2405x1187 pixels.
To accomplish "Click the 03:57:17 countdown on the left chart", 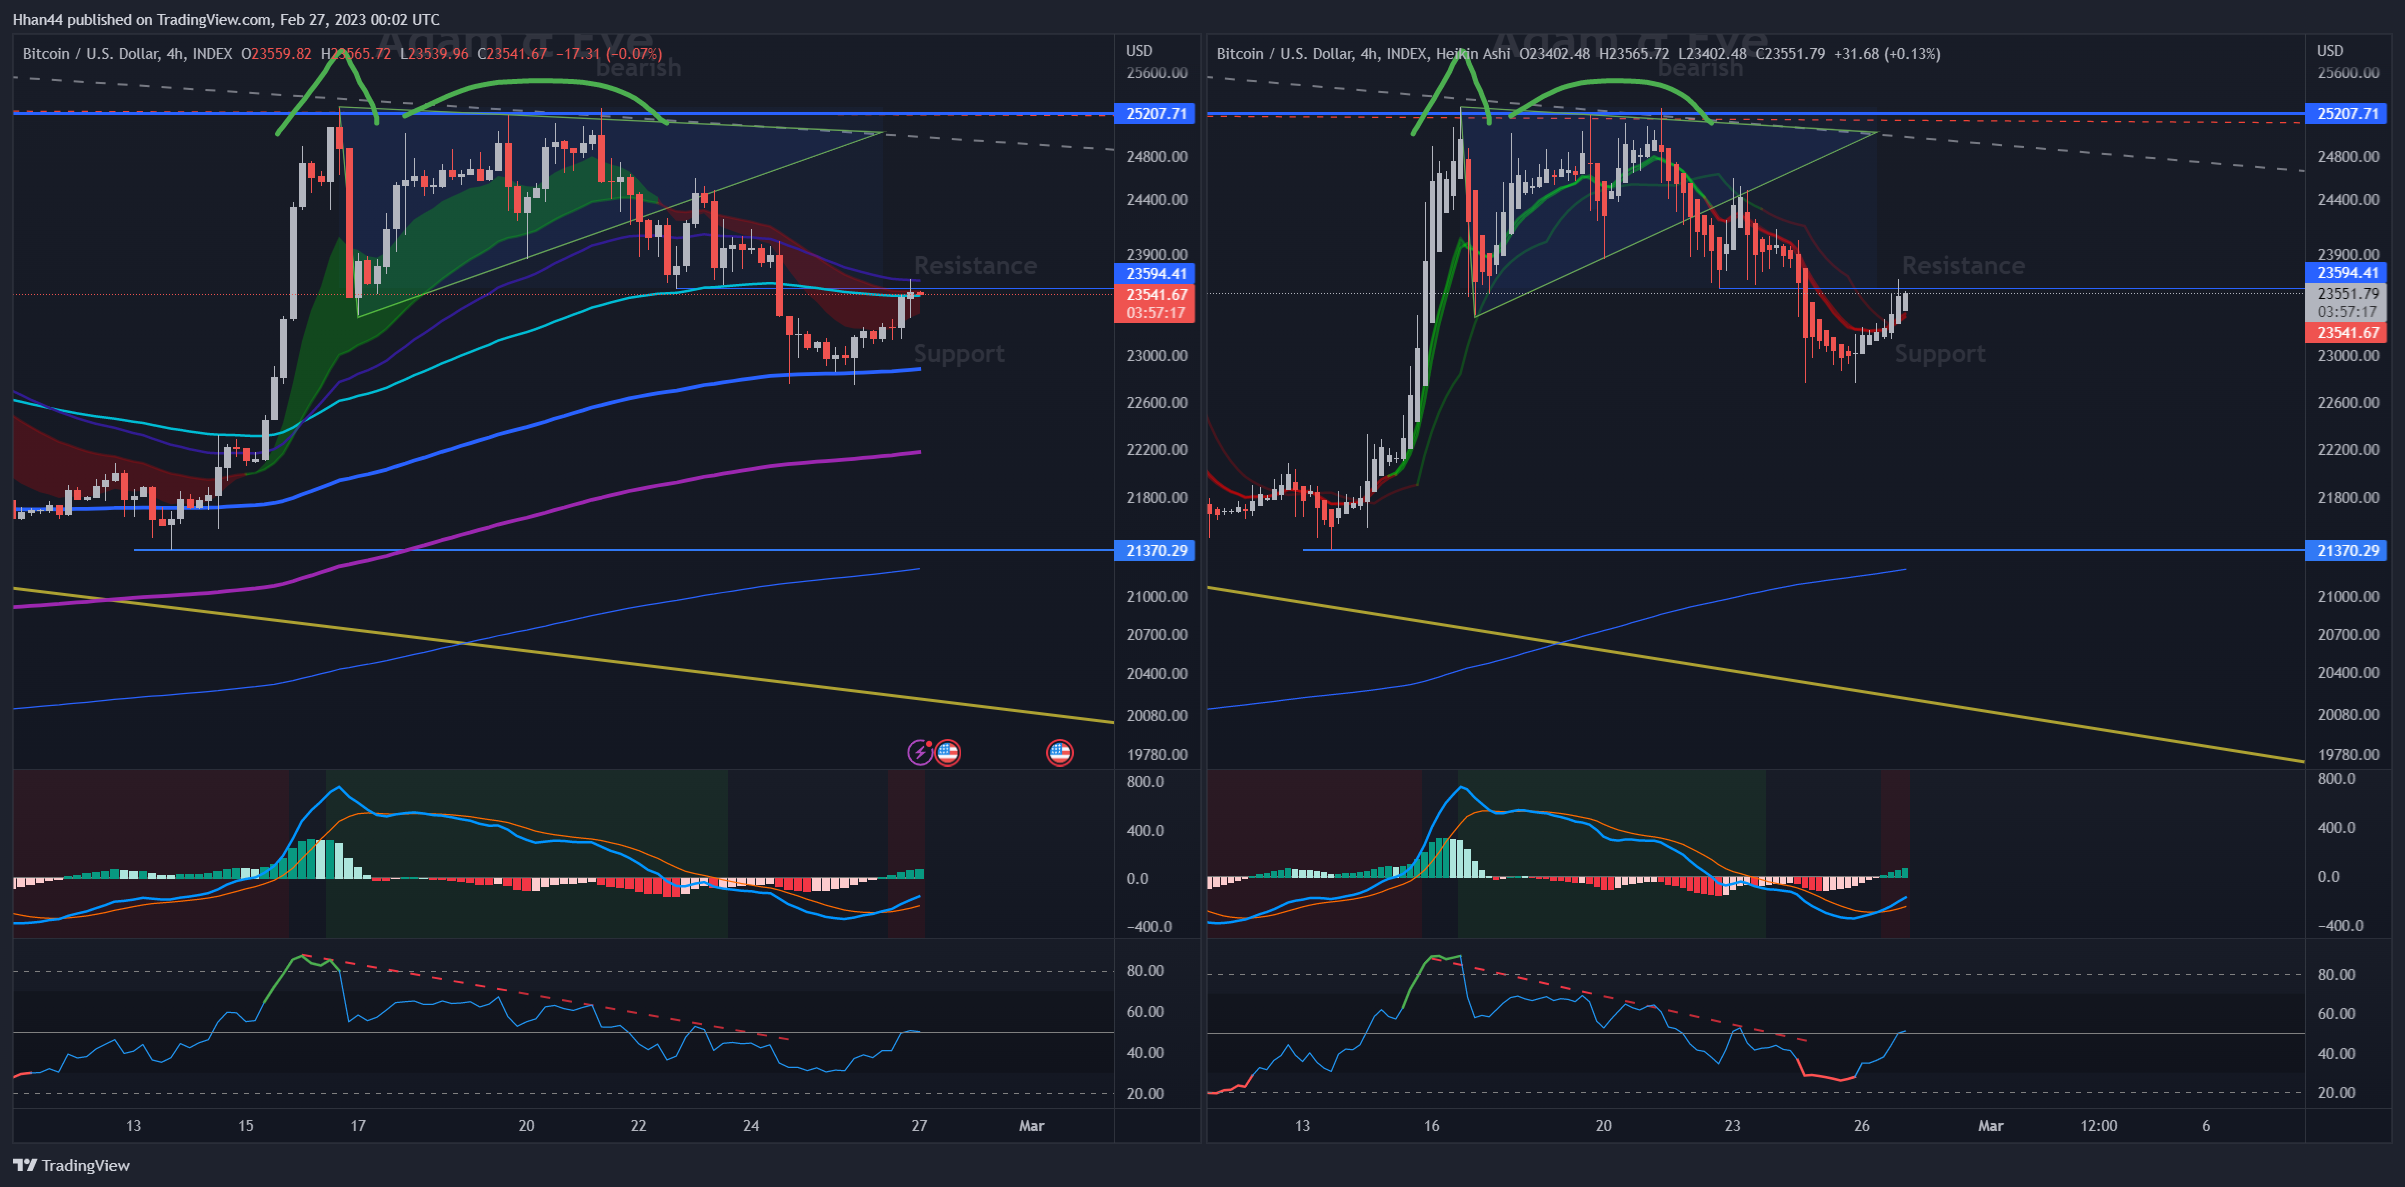I will tap(1154, 313).
